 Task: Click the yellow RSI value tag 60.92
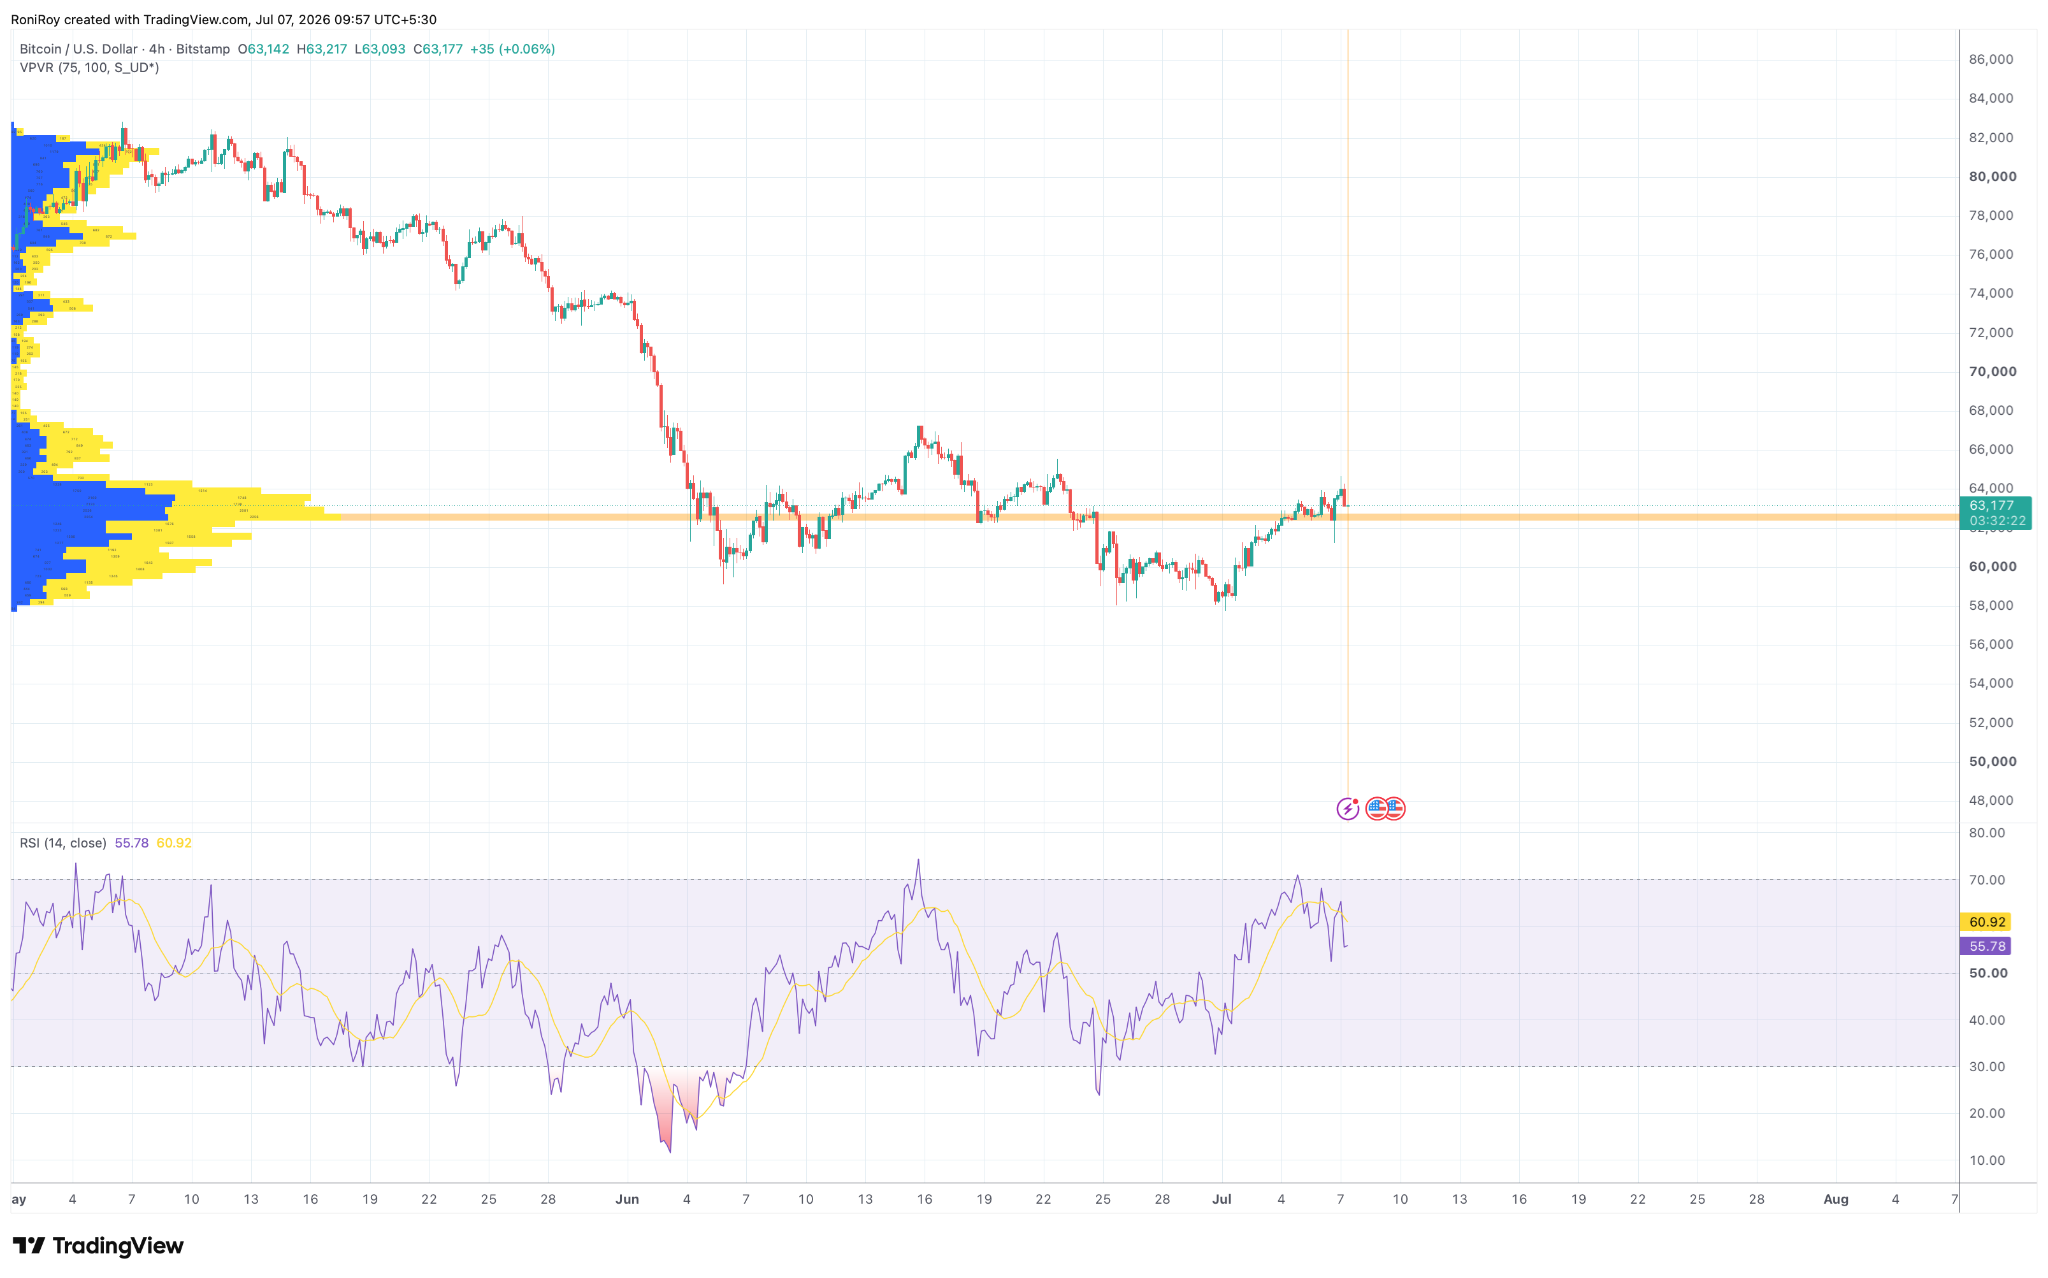pyautogui.click(x=1987, y=922)
